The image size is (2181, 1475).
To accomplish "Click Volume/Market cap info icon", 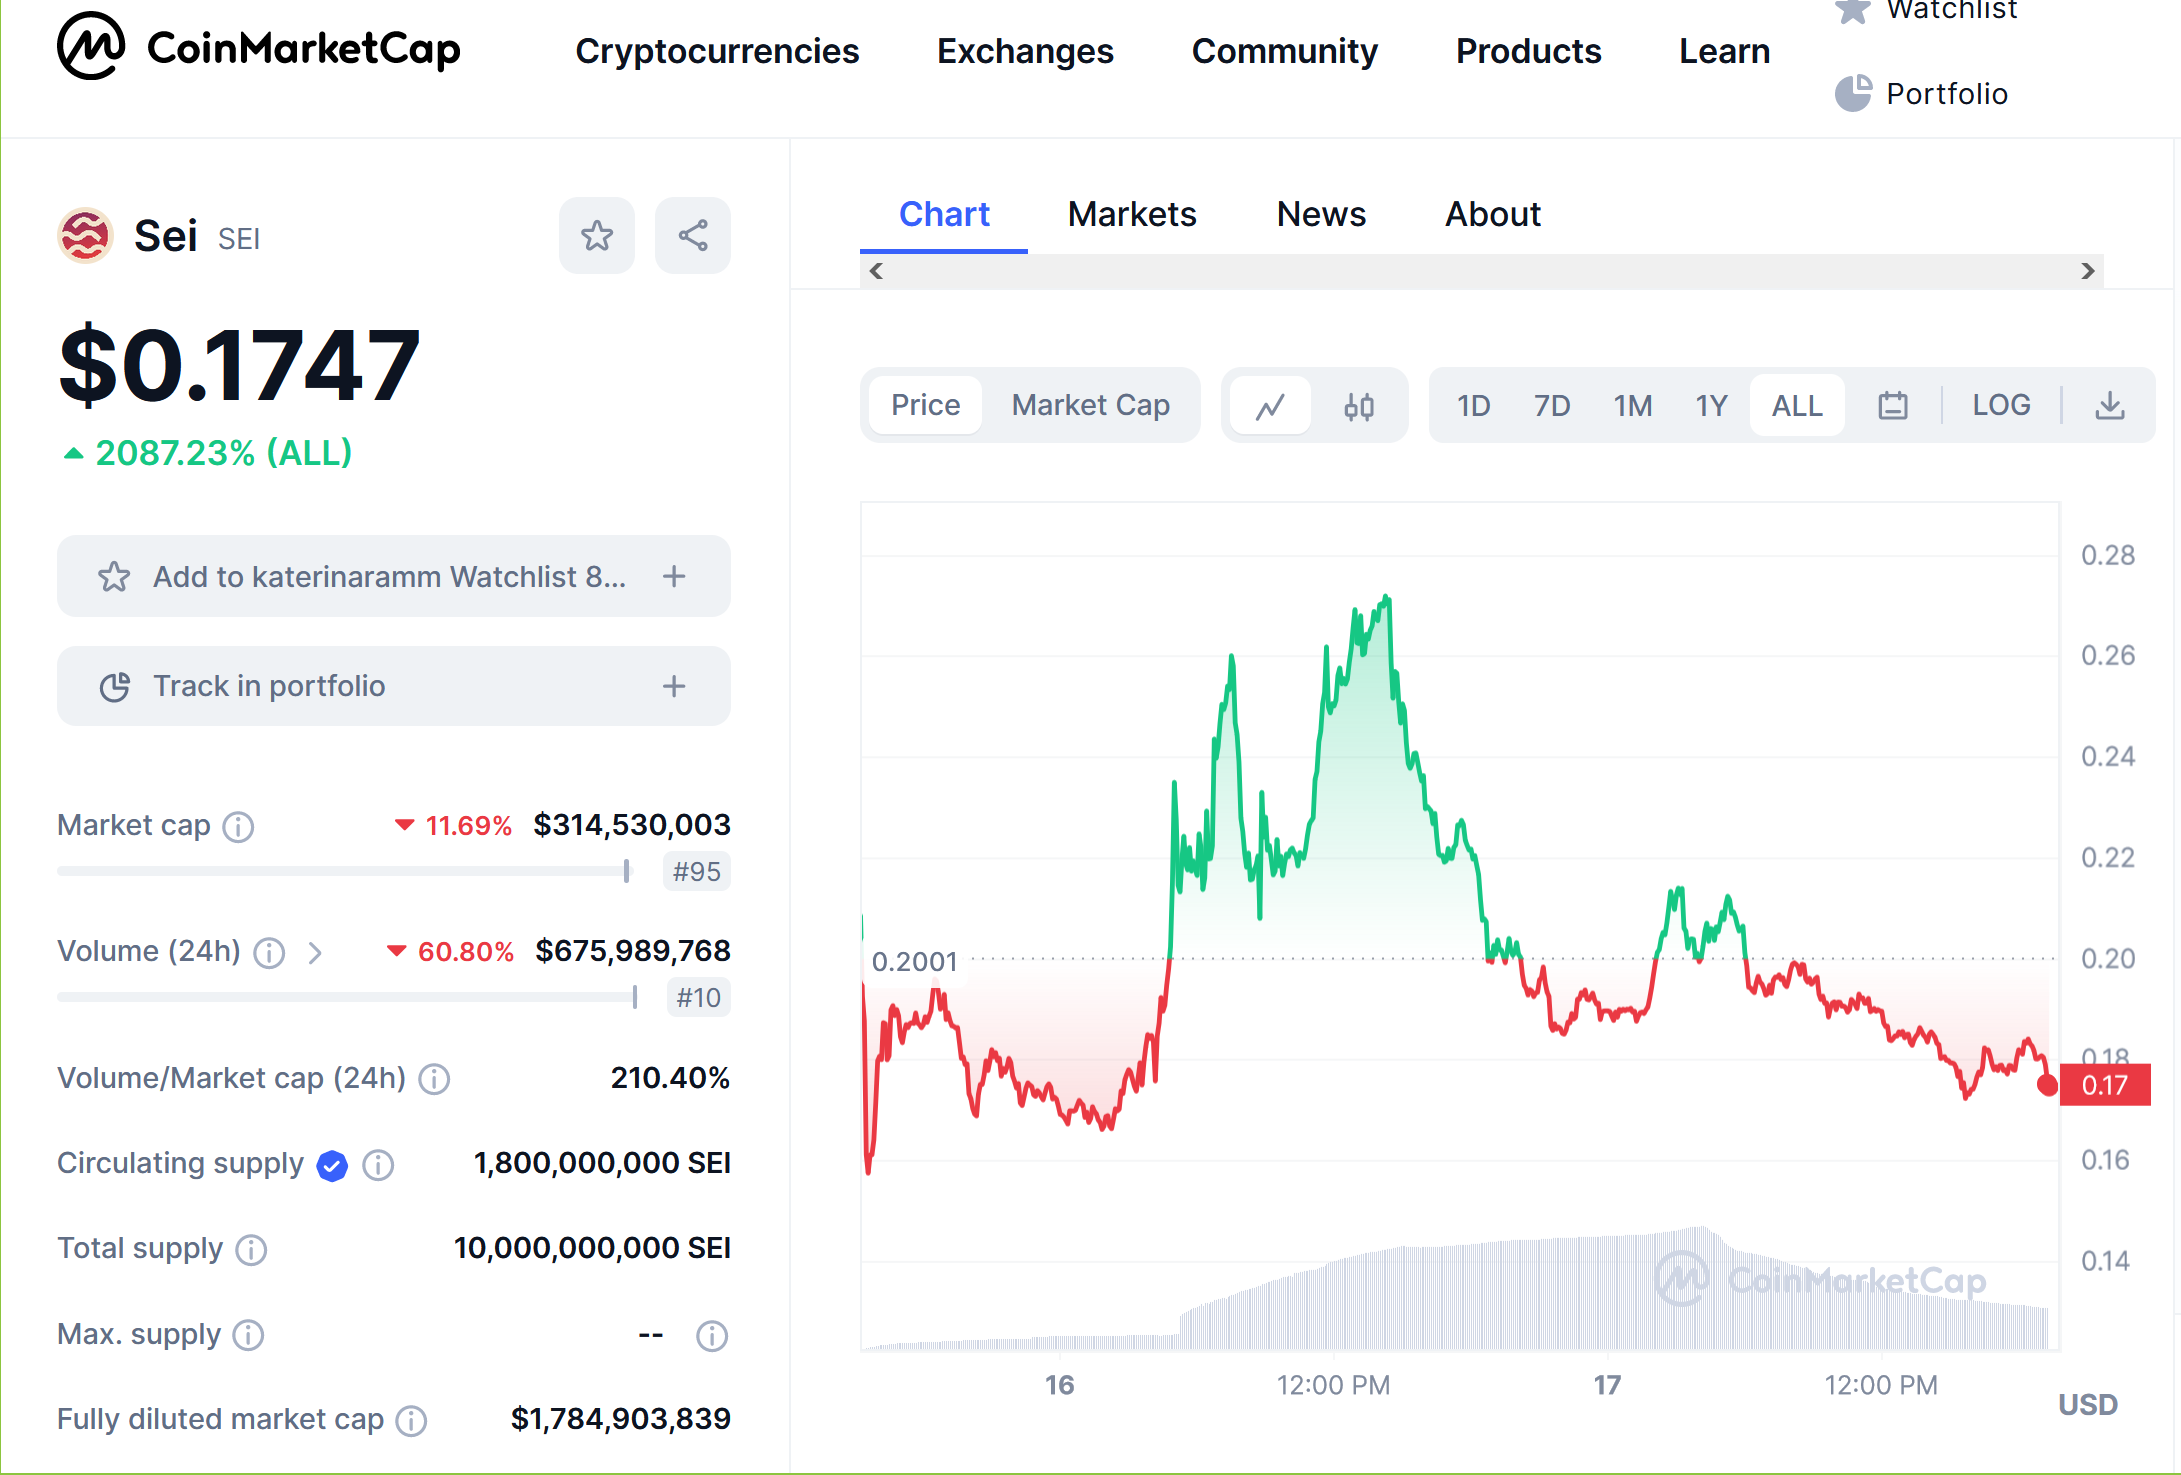I will coord(434,1079).
